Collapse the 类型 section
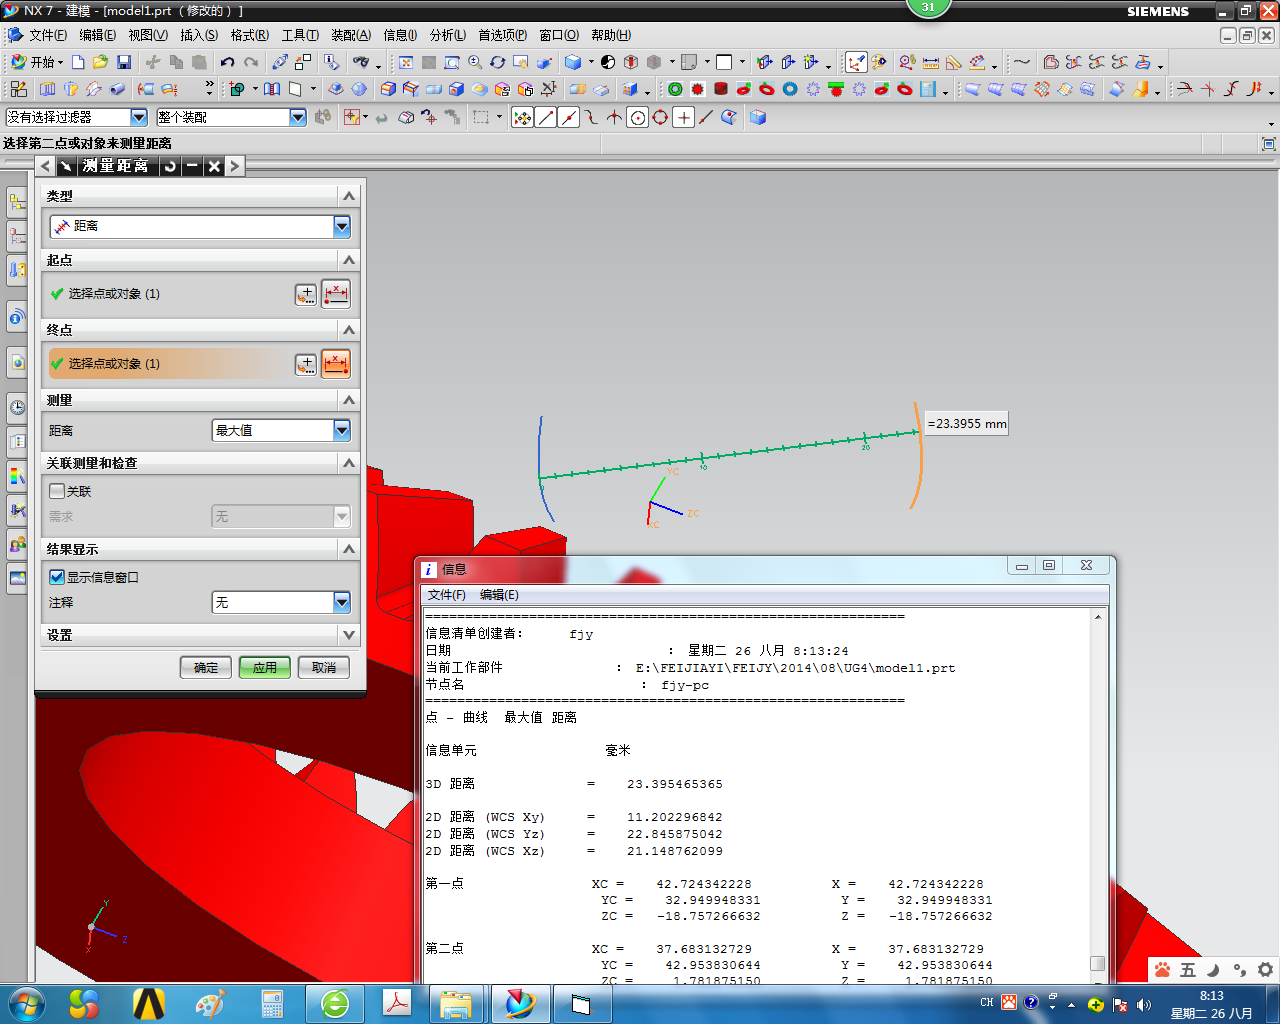The width and height of the screenshot is (1280, 1024). [348, 196]
